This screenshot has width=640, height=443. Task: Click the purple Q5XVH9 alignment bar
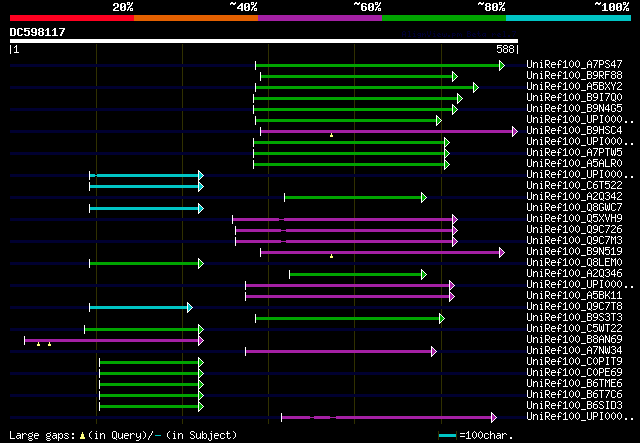pos(343,220)
